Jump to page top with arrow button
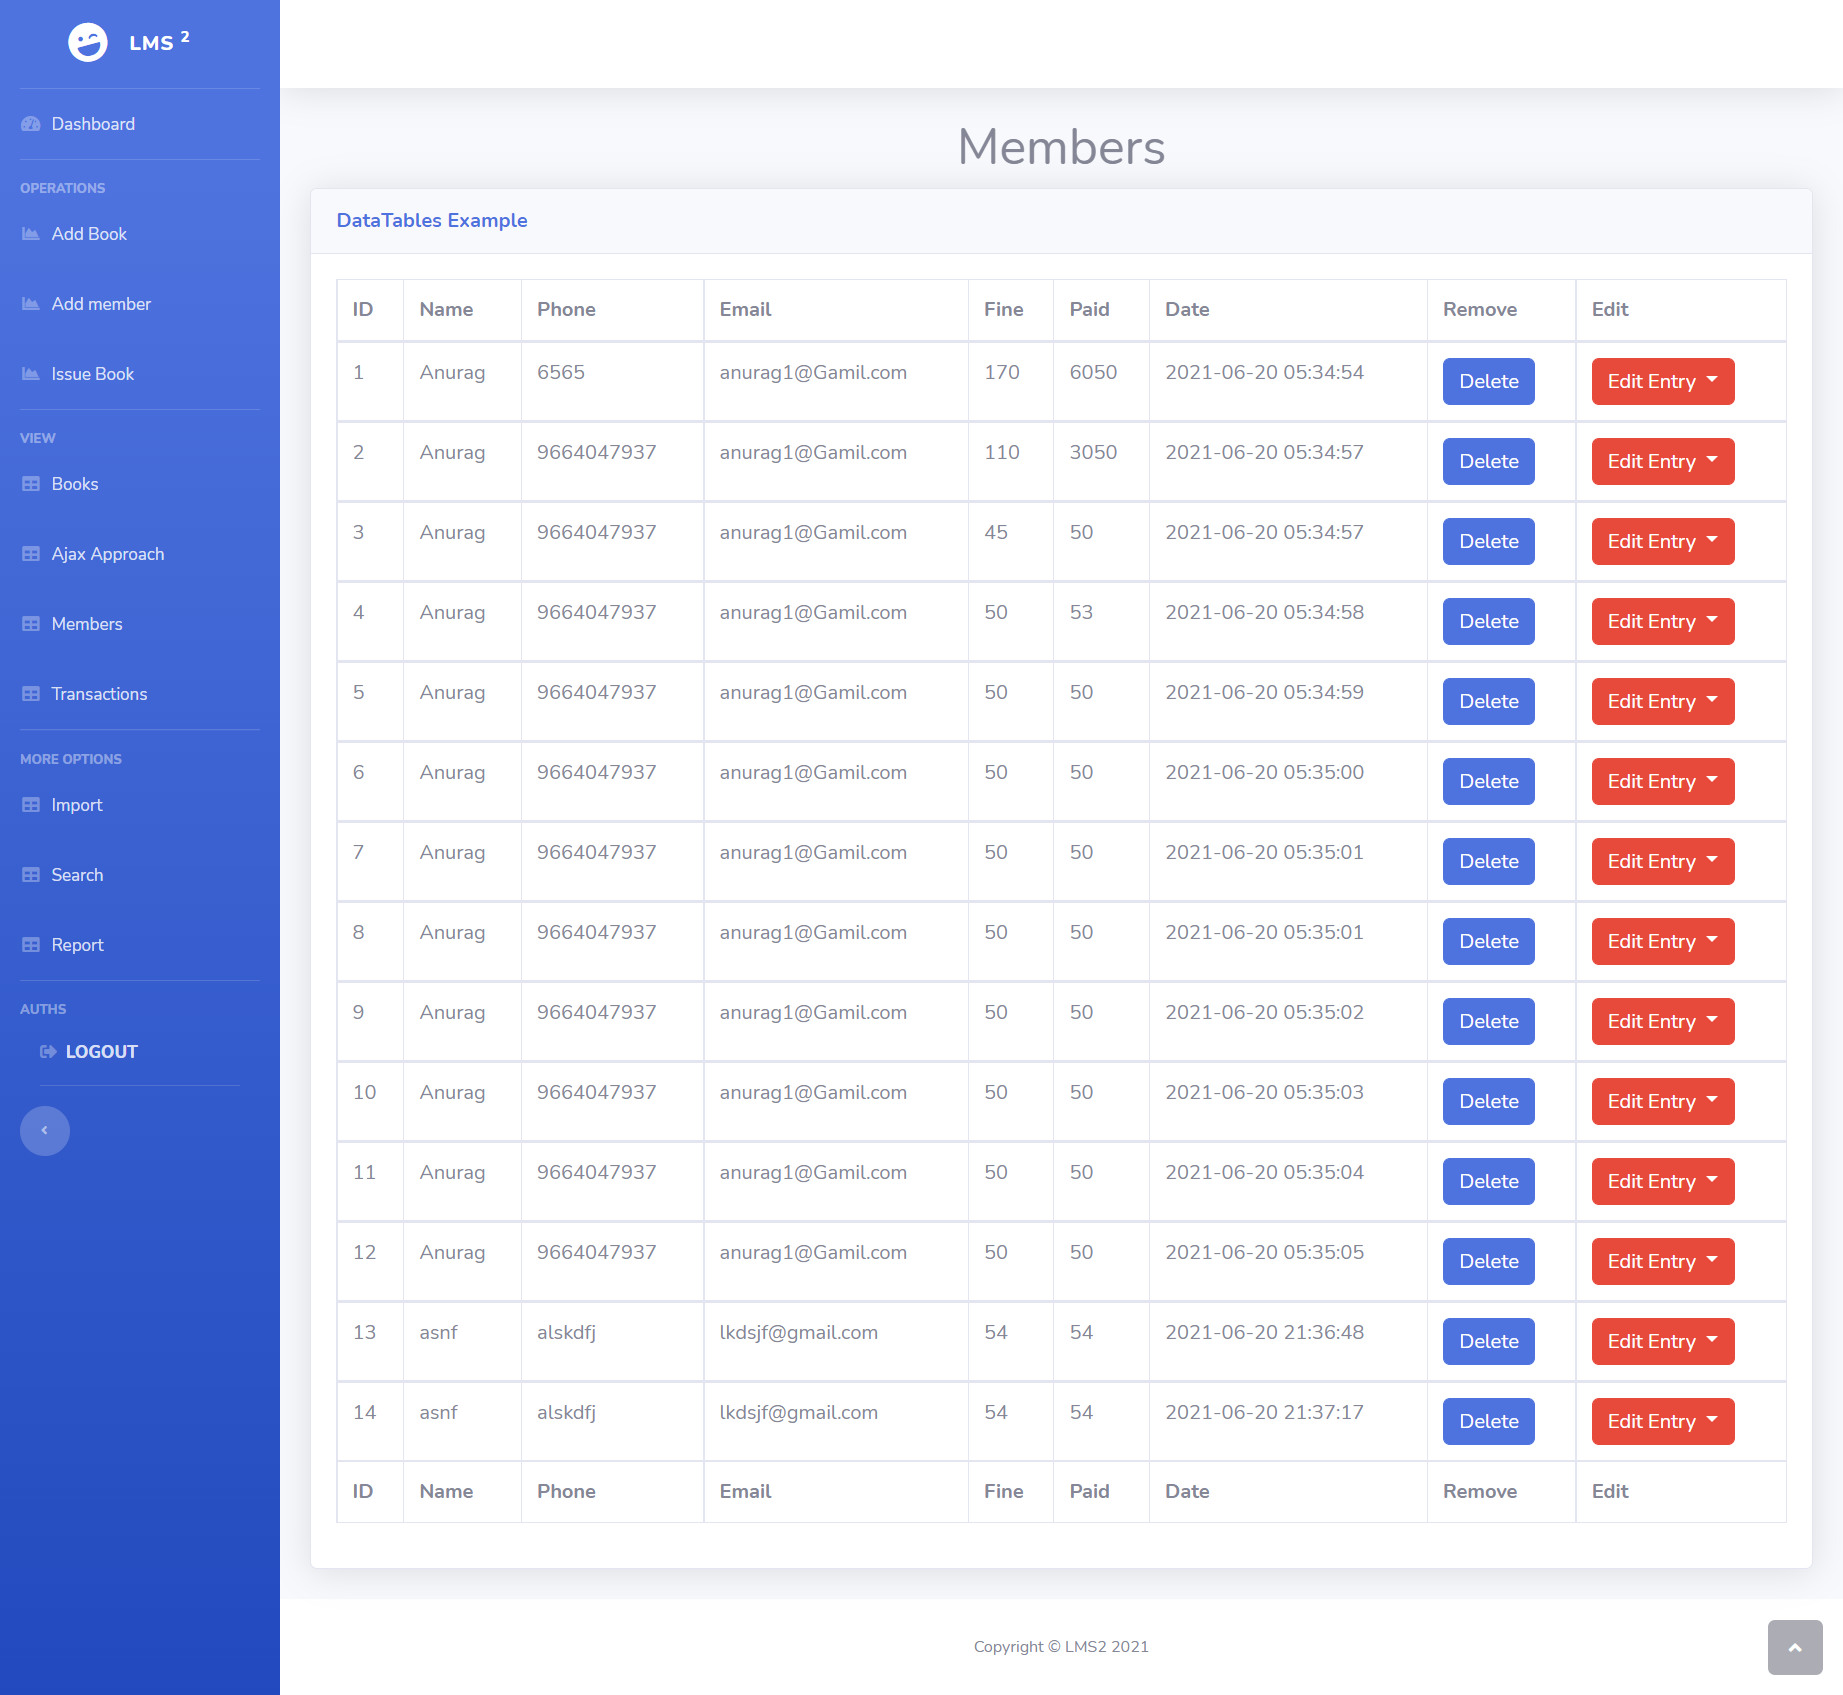The height and width of the screenshot is (1695, 1843). (x=1795, y=1647)
